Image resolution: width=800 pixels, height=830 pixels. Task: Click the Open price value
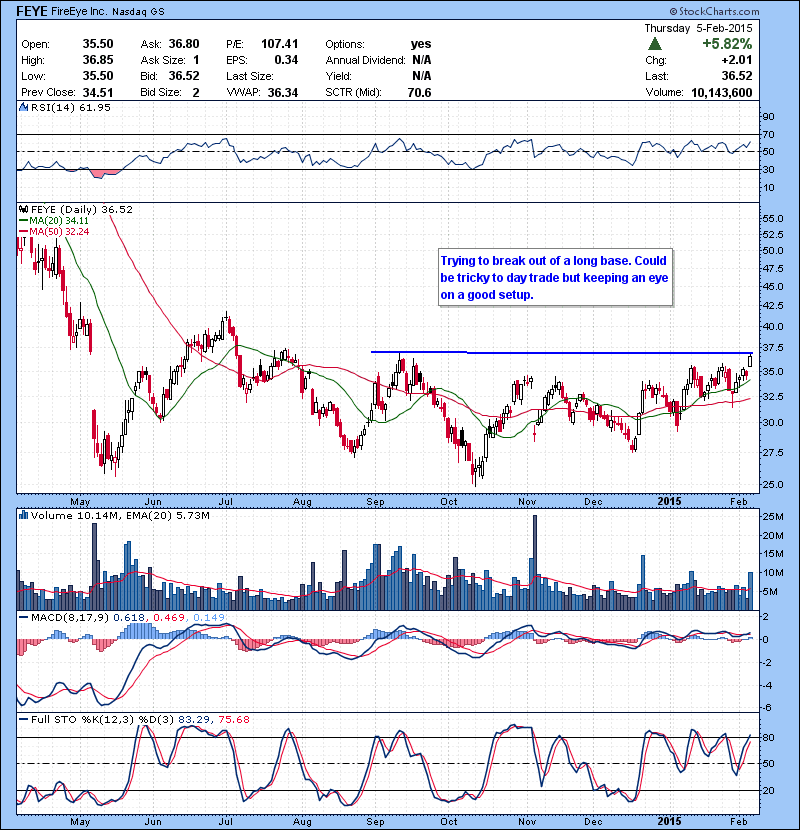point(98,44)
